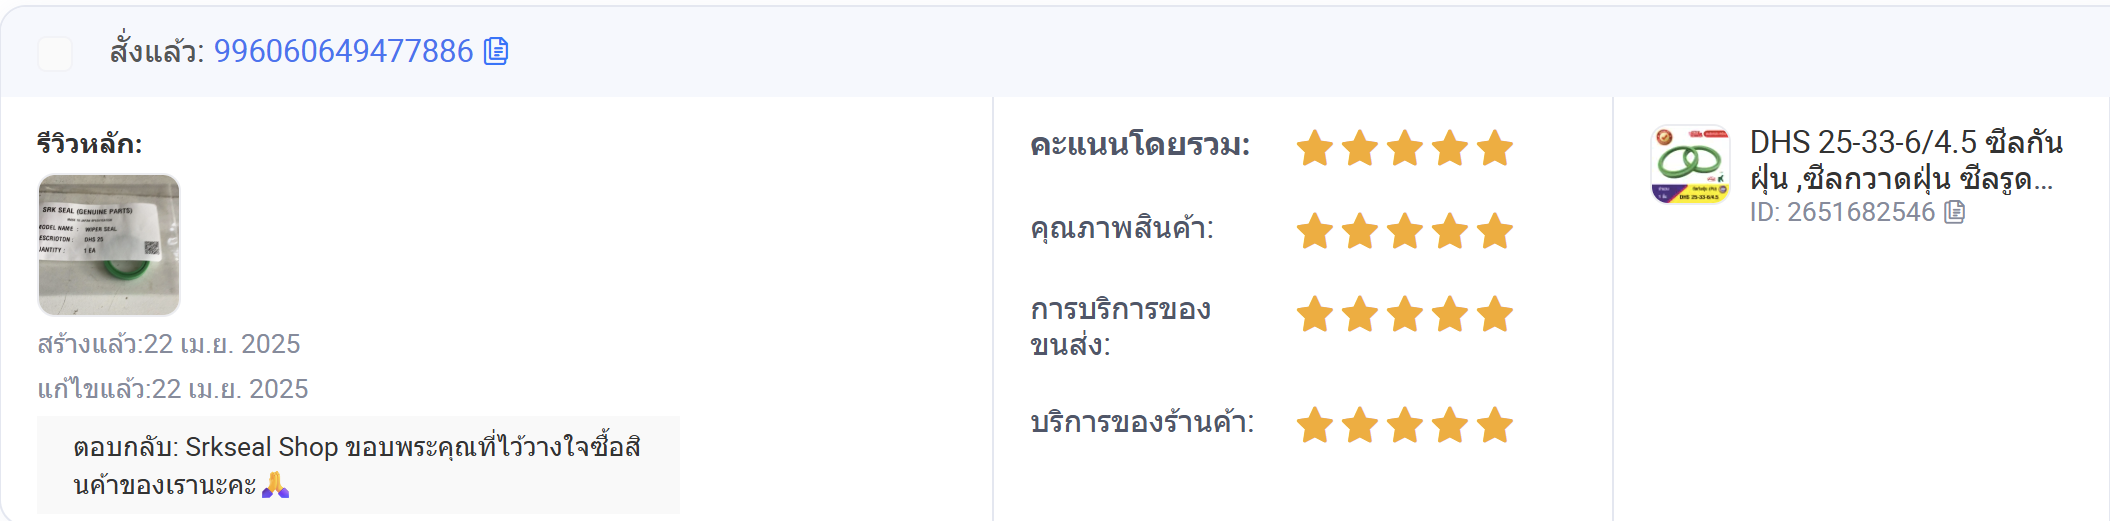Open order number 996060649477886
This screenshot has width=2110, height=521.
click(x=343, y=51)
